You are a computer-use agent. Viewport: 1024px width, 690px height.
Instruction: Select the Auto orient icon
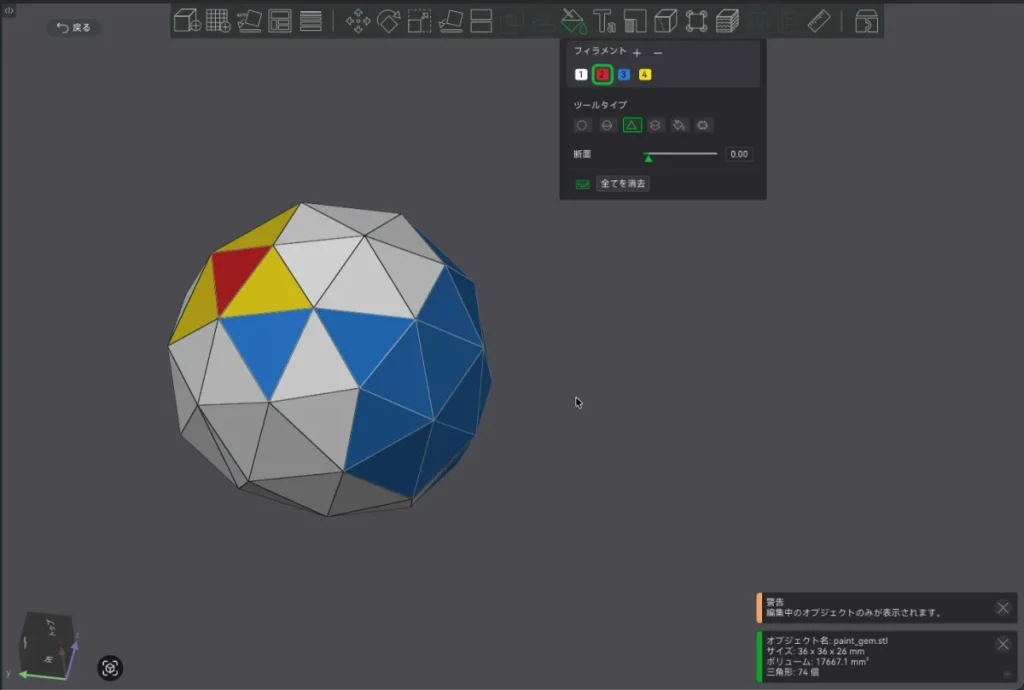(249, 21)
